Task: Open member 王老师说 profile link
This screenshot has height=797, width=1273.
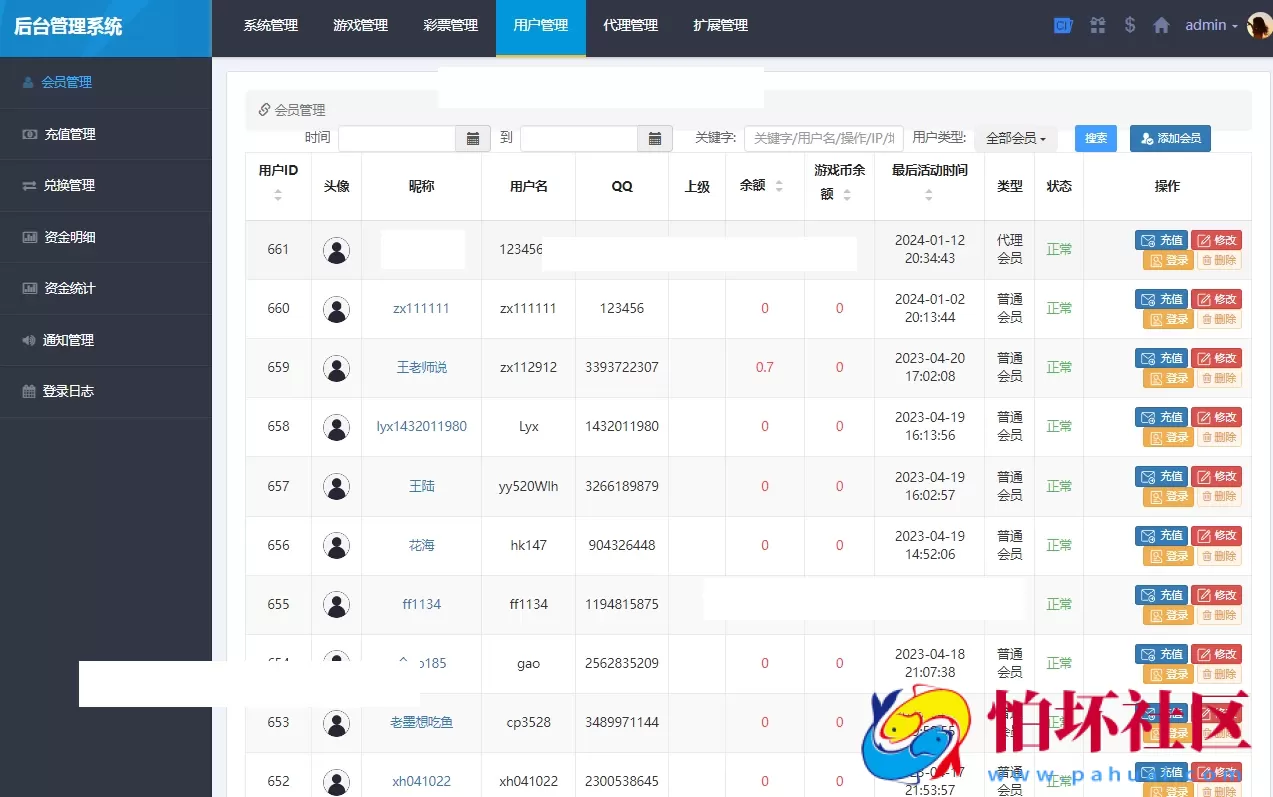Action: [421, 367]
